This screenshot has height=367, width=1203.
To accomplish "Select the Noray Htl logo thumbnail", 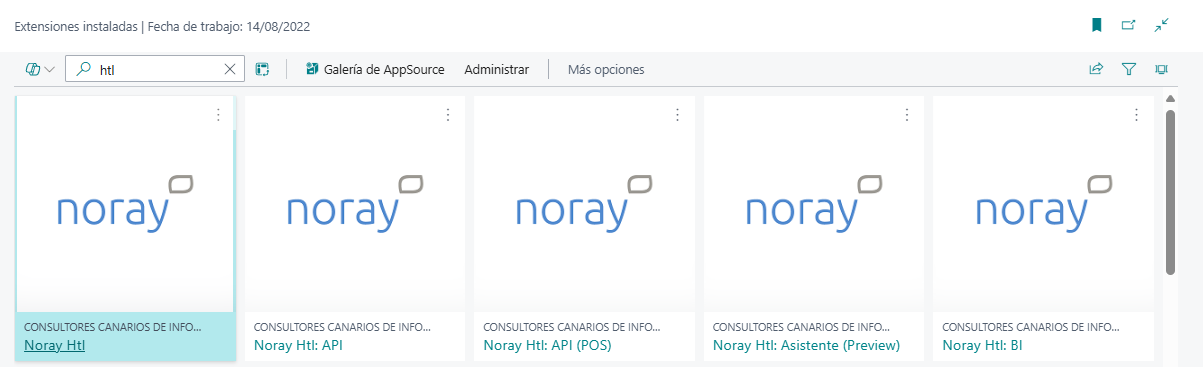I will pyautogui.click(x=125, y=203).
